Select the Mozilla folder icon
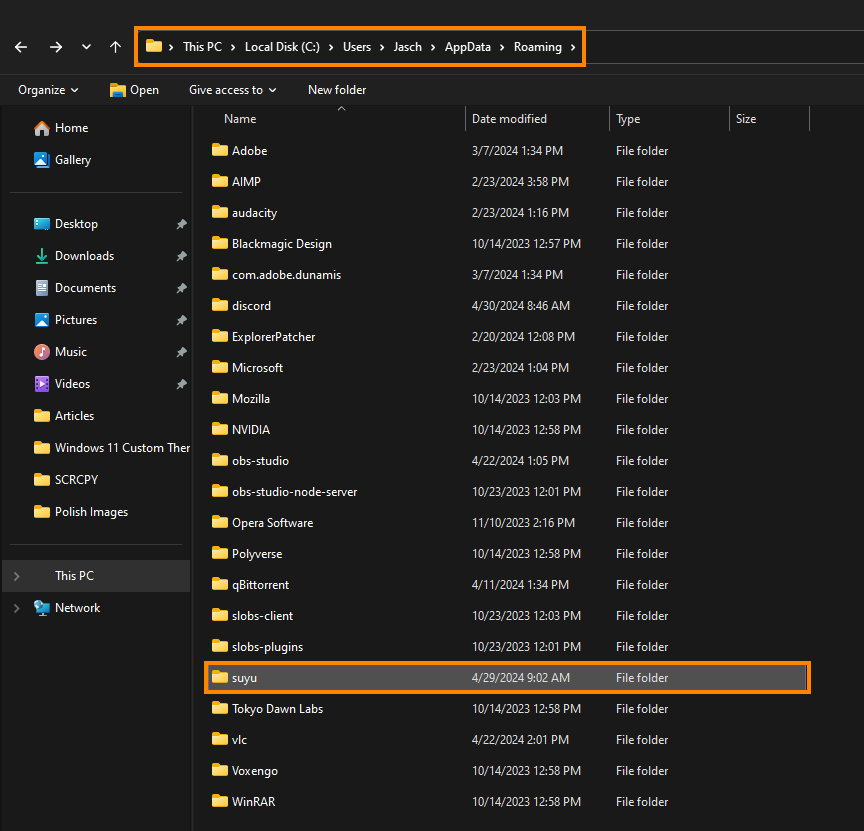Viewport: 864px width, 831px height. pyautogui.click(x=220, y=398)
